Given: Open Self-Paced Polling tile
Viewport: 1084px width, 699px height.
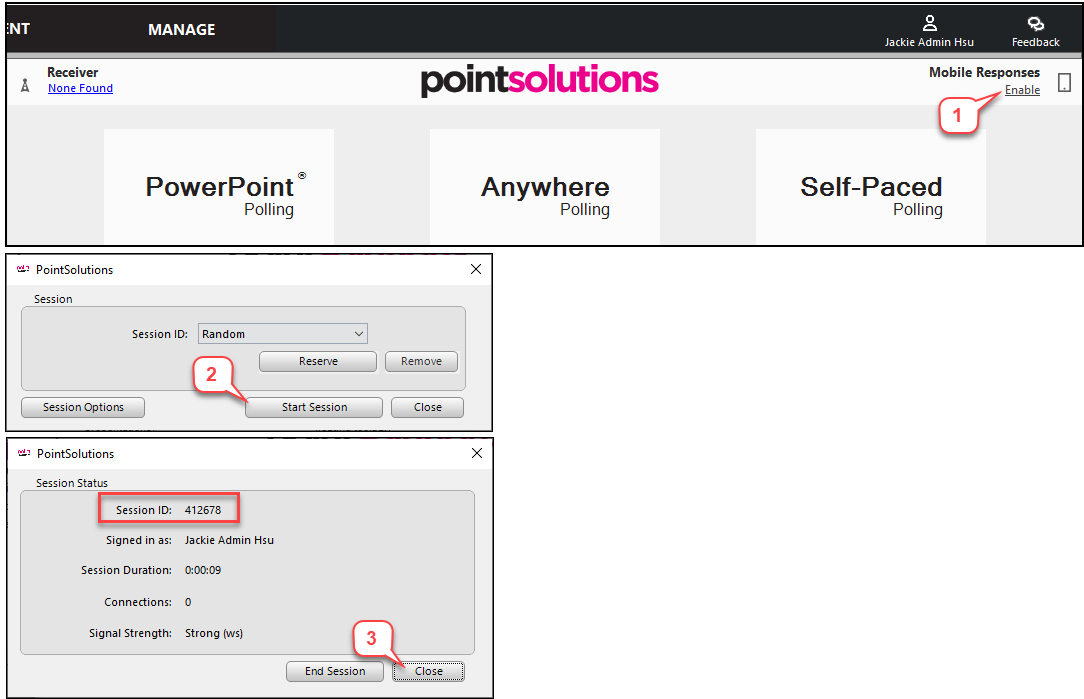Looking at the screenshot, I should (x=870, y=186).
